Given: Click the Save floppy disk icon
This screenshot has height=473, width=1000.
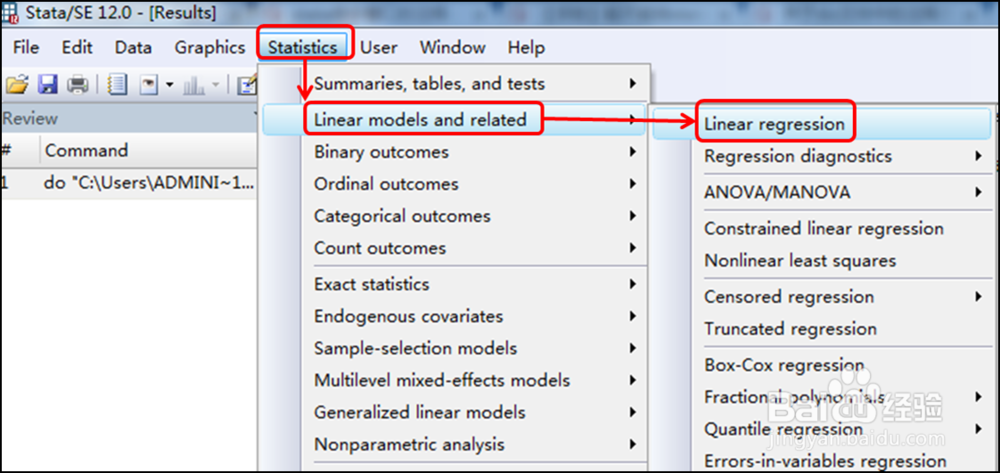Looking at the screenshot, I should 48,84.
